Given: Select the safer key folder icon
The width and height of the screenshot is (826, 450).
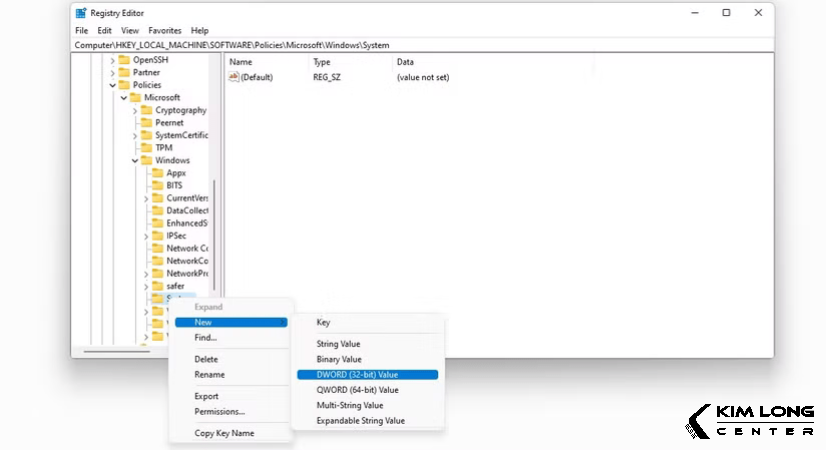Looking at the screenshot, I should coord(157,286).
